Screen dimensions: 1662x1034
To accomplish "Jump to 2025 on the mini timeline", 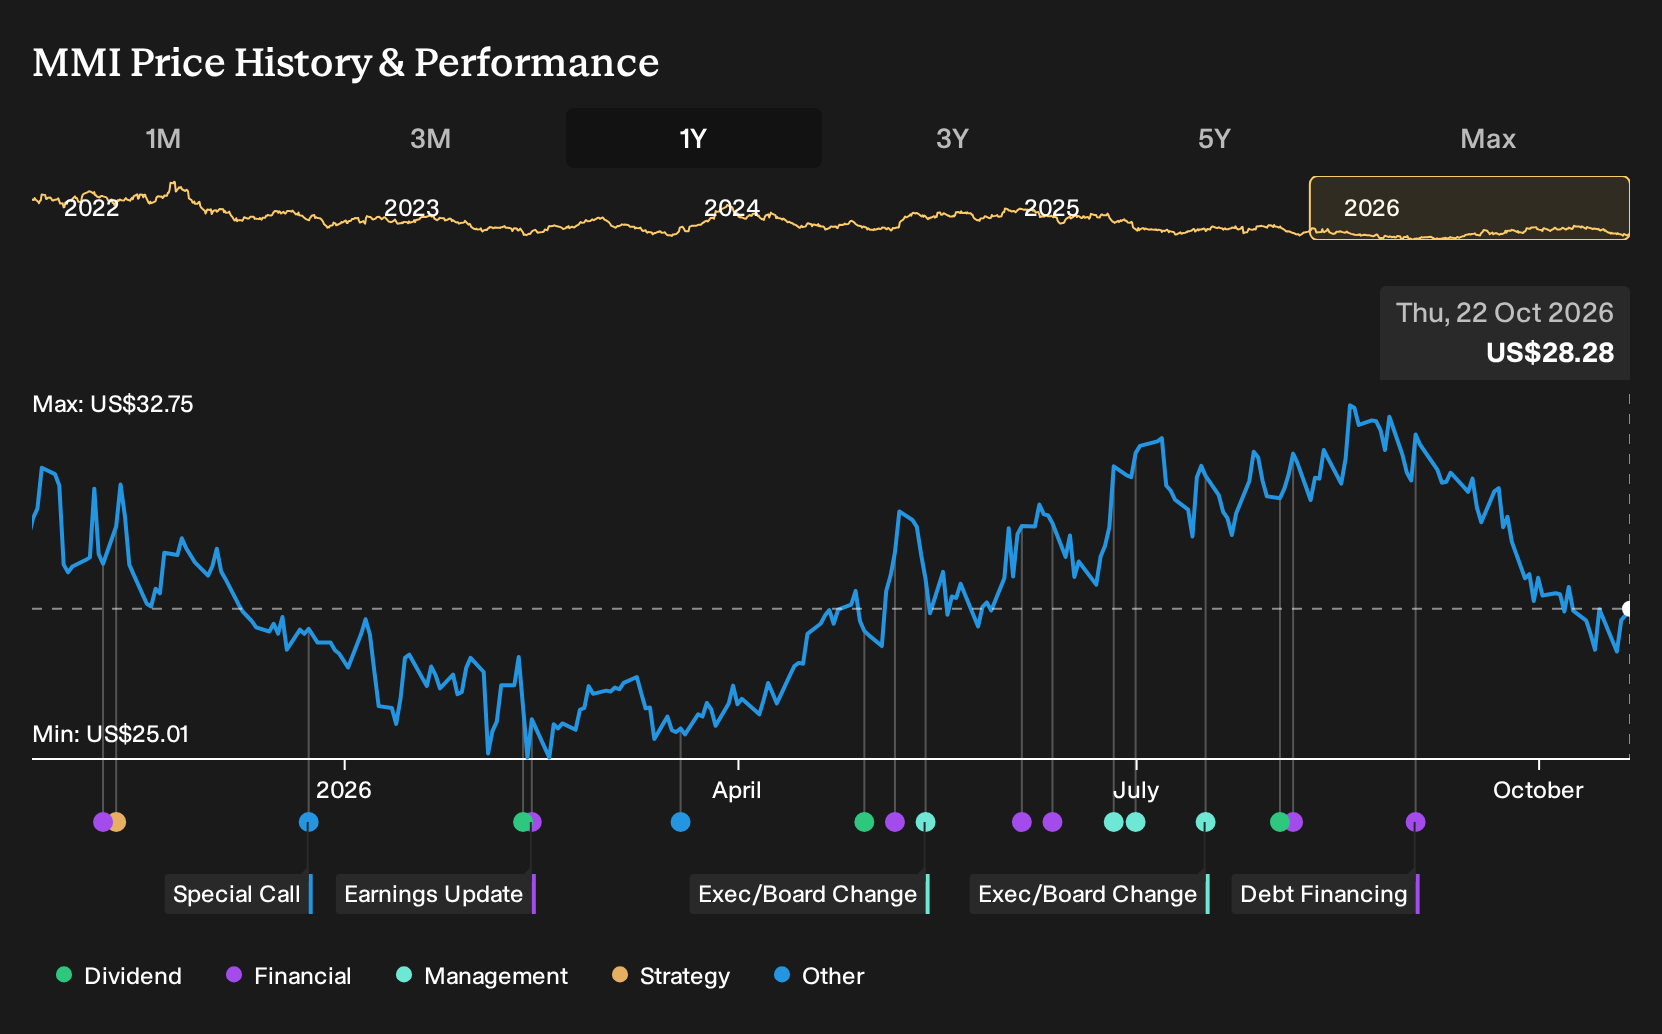I will tap(1051, 208).
